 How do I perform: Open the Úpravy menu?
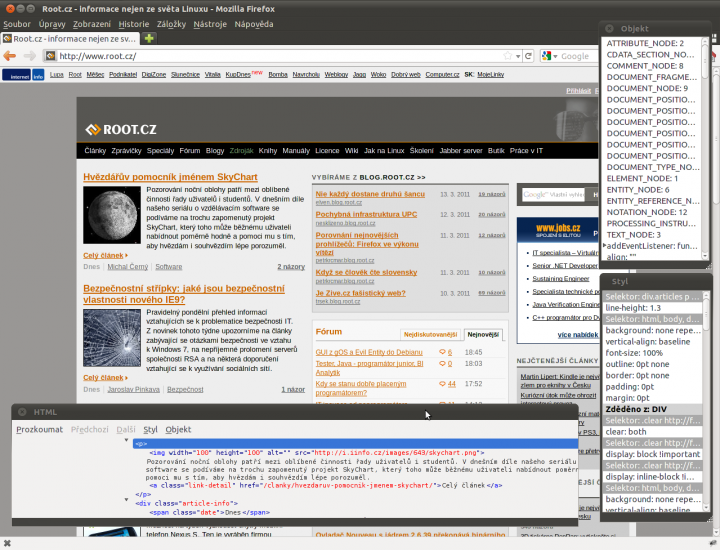[52, 24]
